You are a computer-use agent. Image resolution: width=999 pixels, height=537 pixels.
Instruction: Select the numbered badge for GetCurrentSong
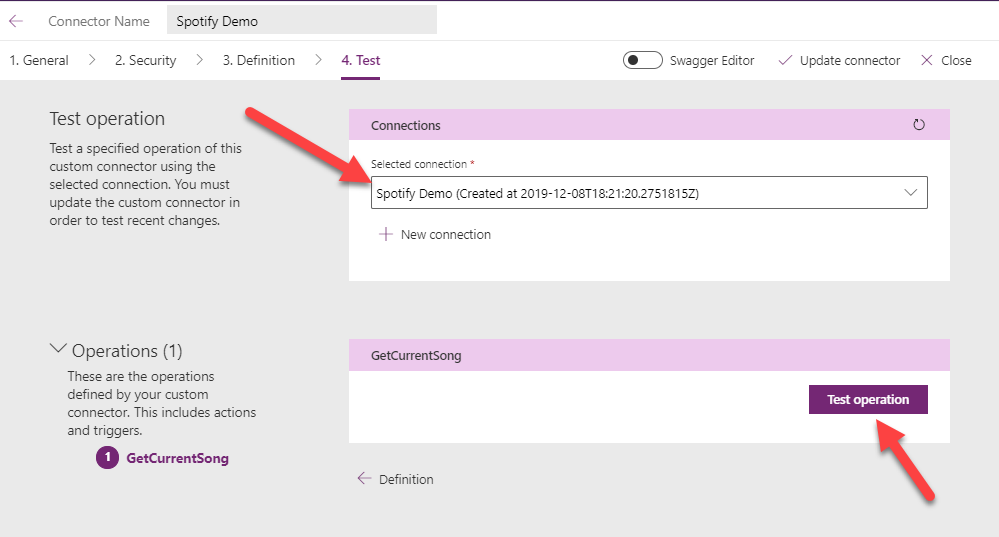[107, 458]
